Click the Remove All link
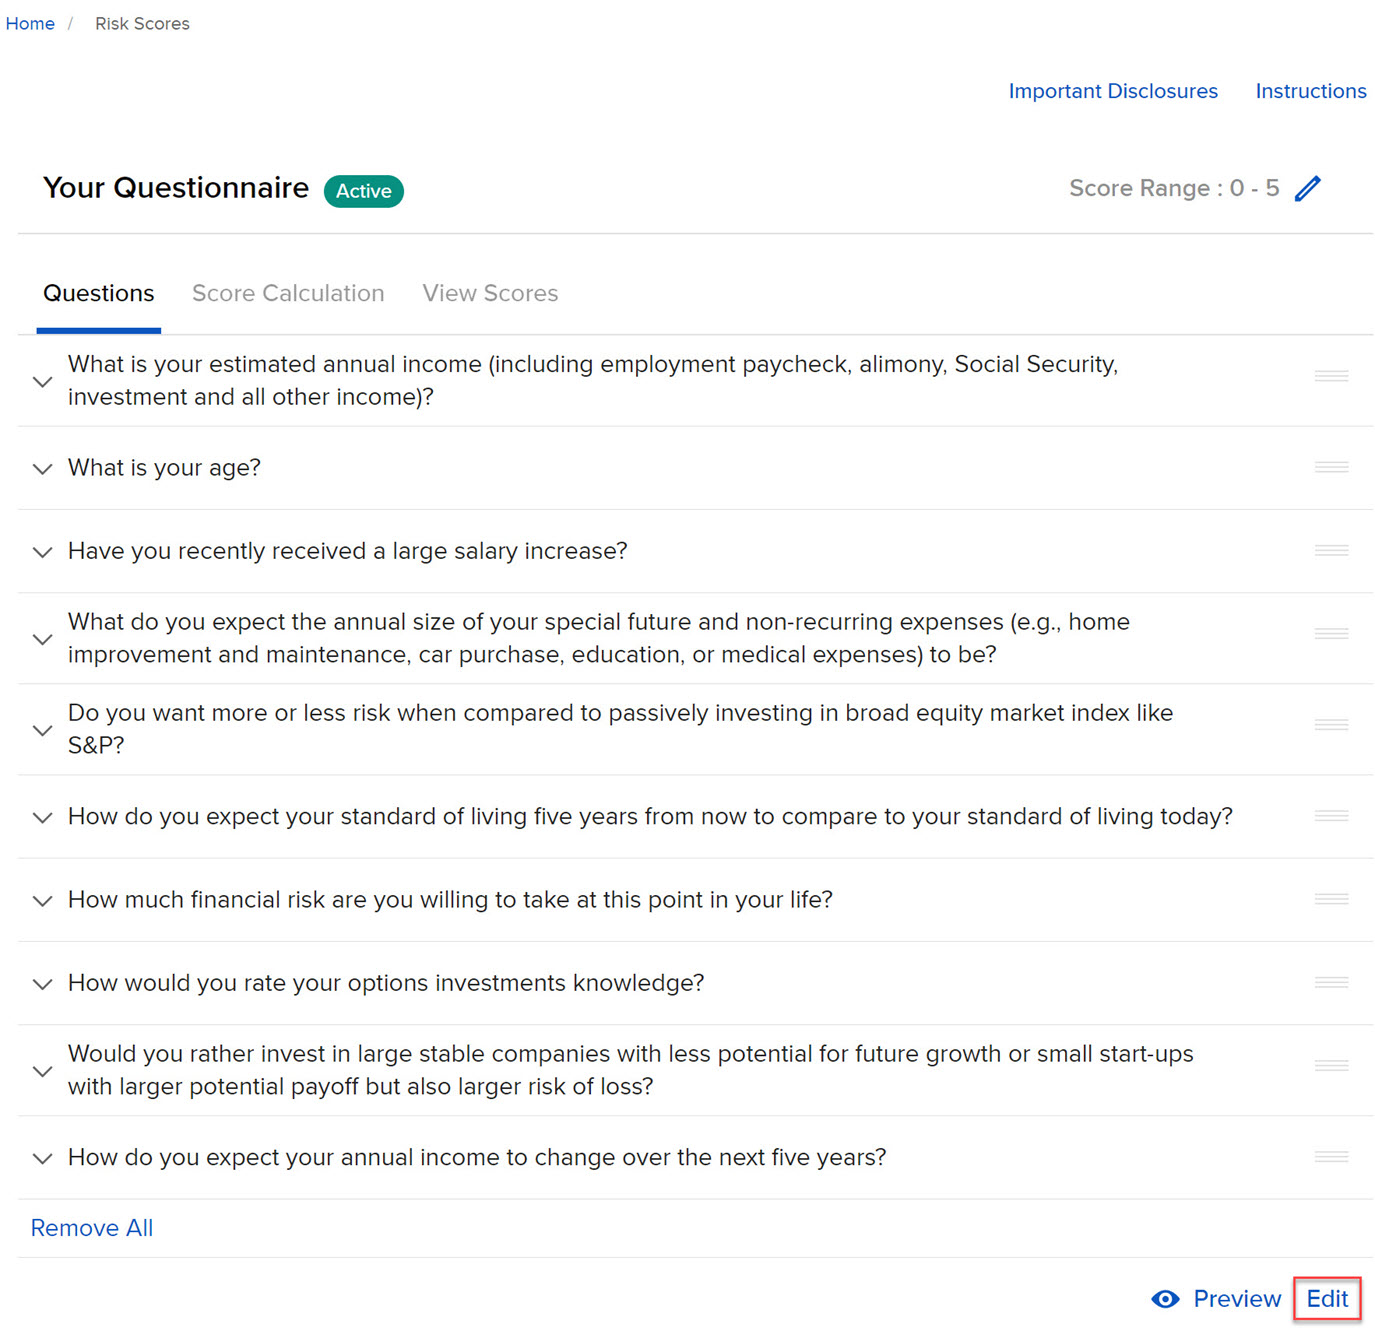This screenshot has height=1331, width=1375. (91, 1227)
